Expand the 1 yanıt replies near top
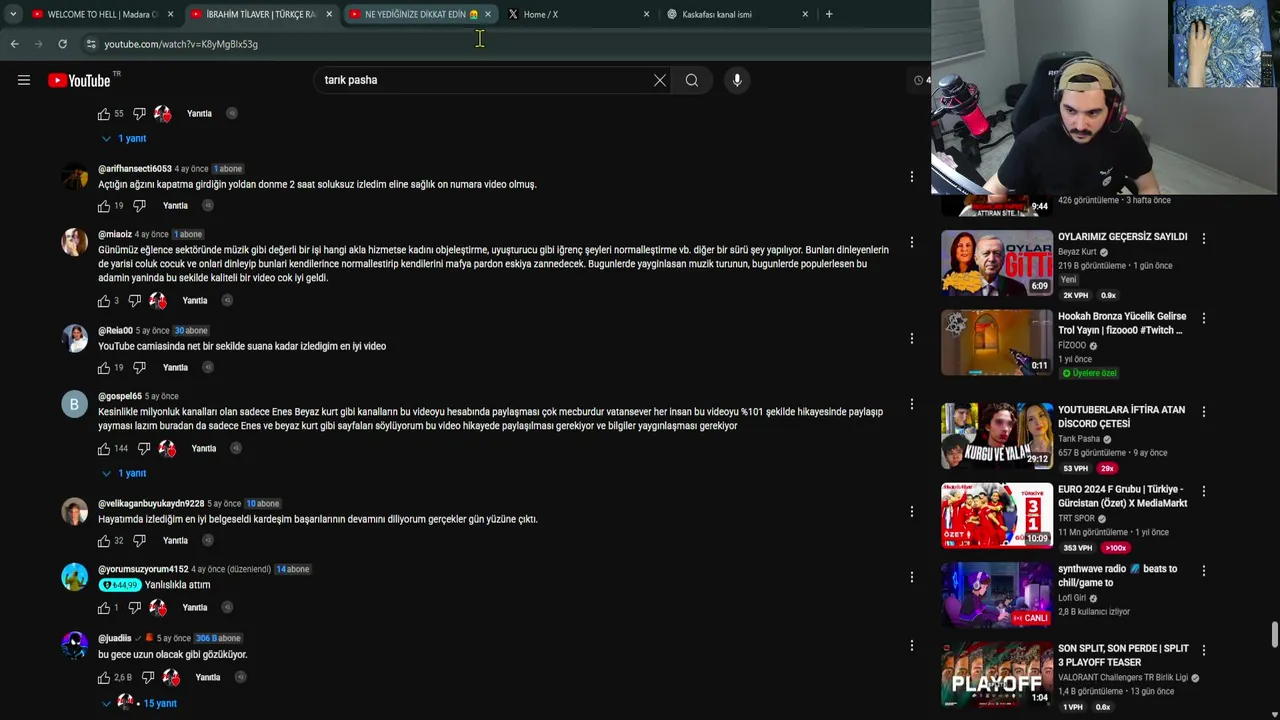Screen dimensions: 1280x720 tap(124, 138)
